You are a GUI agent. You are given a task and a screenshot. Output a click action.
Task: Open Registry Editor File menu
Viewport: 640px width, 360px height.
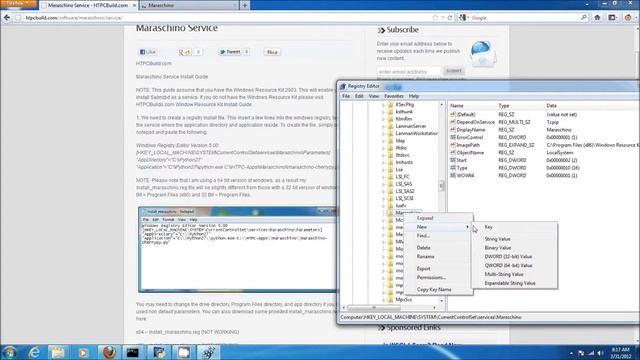point(346,96)
